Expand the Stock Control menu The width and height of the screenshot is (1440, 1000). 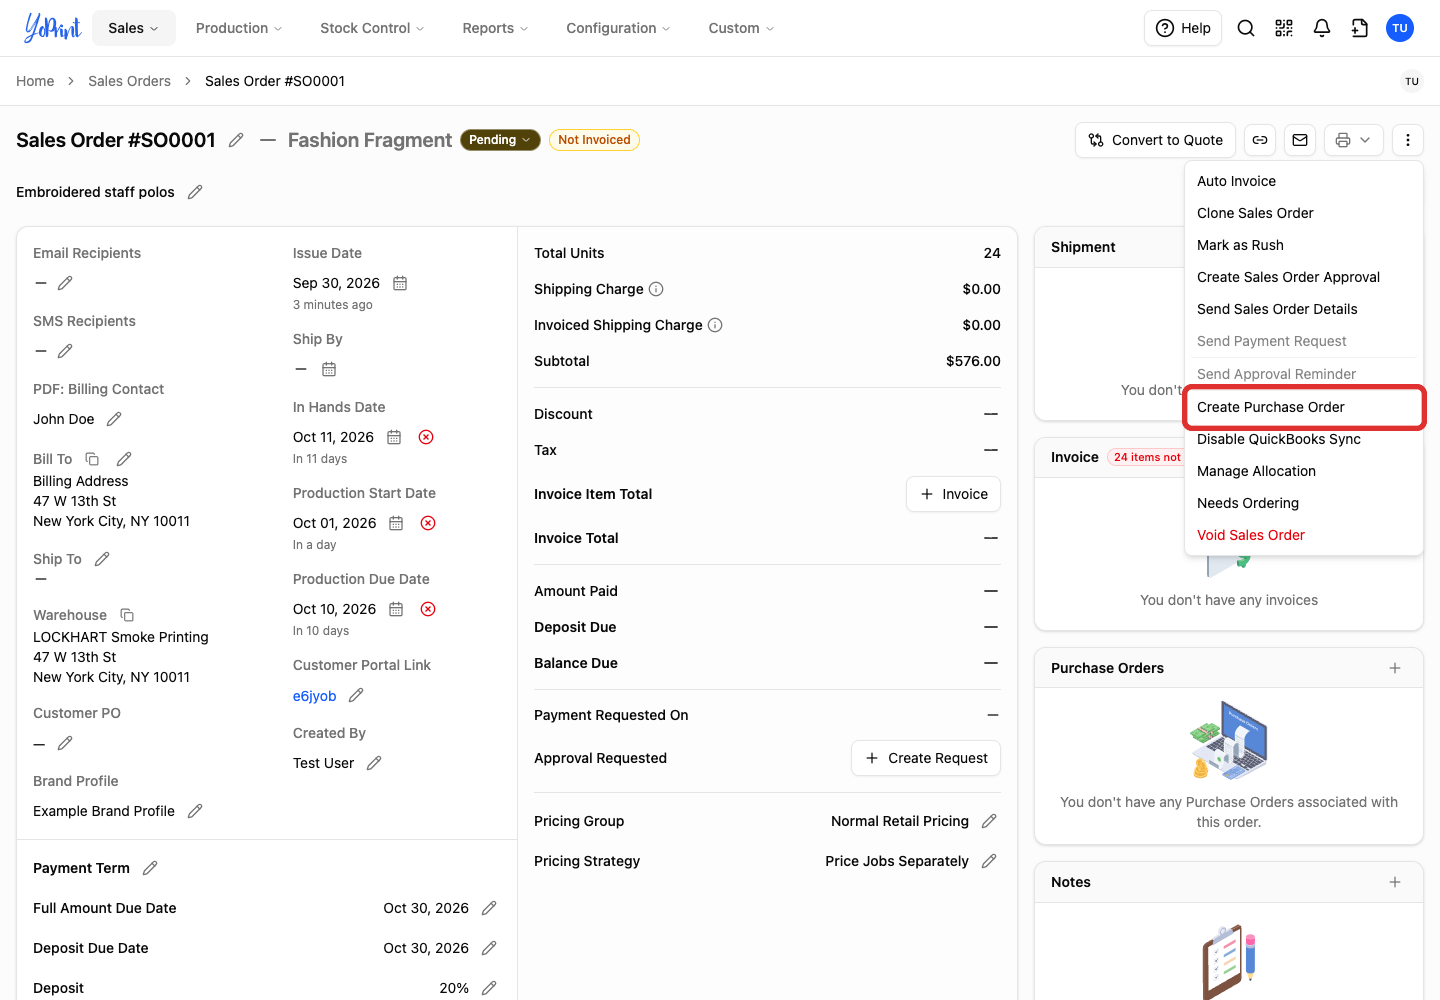(372, 28)
